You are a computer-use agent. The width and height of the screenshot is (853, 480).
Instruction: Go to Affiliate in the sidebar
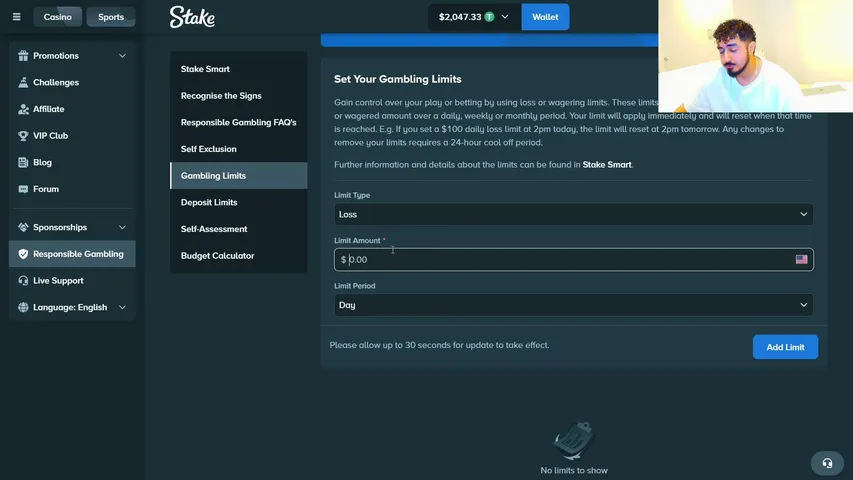pos(72,109)
